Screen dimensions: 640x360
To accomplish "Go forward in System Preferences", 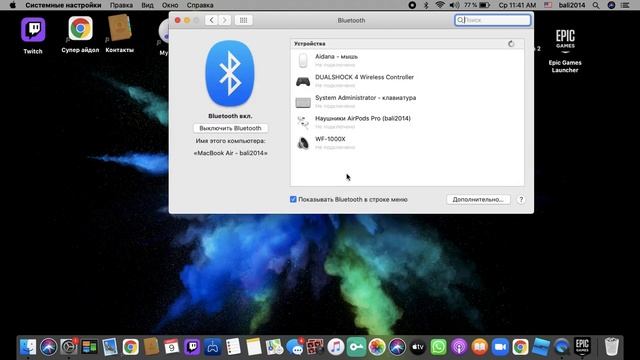I will [224, 20].
